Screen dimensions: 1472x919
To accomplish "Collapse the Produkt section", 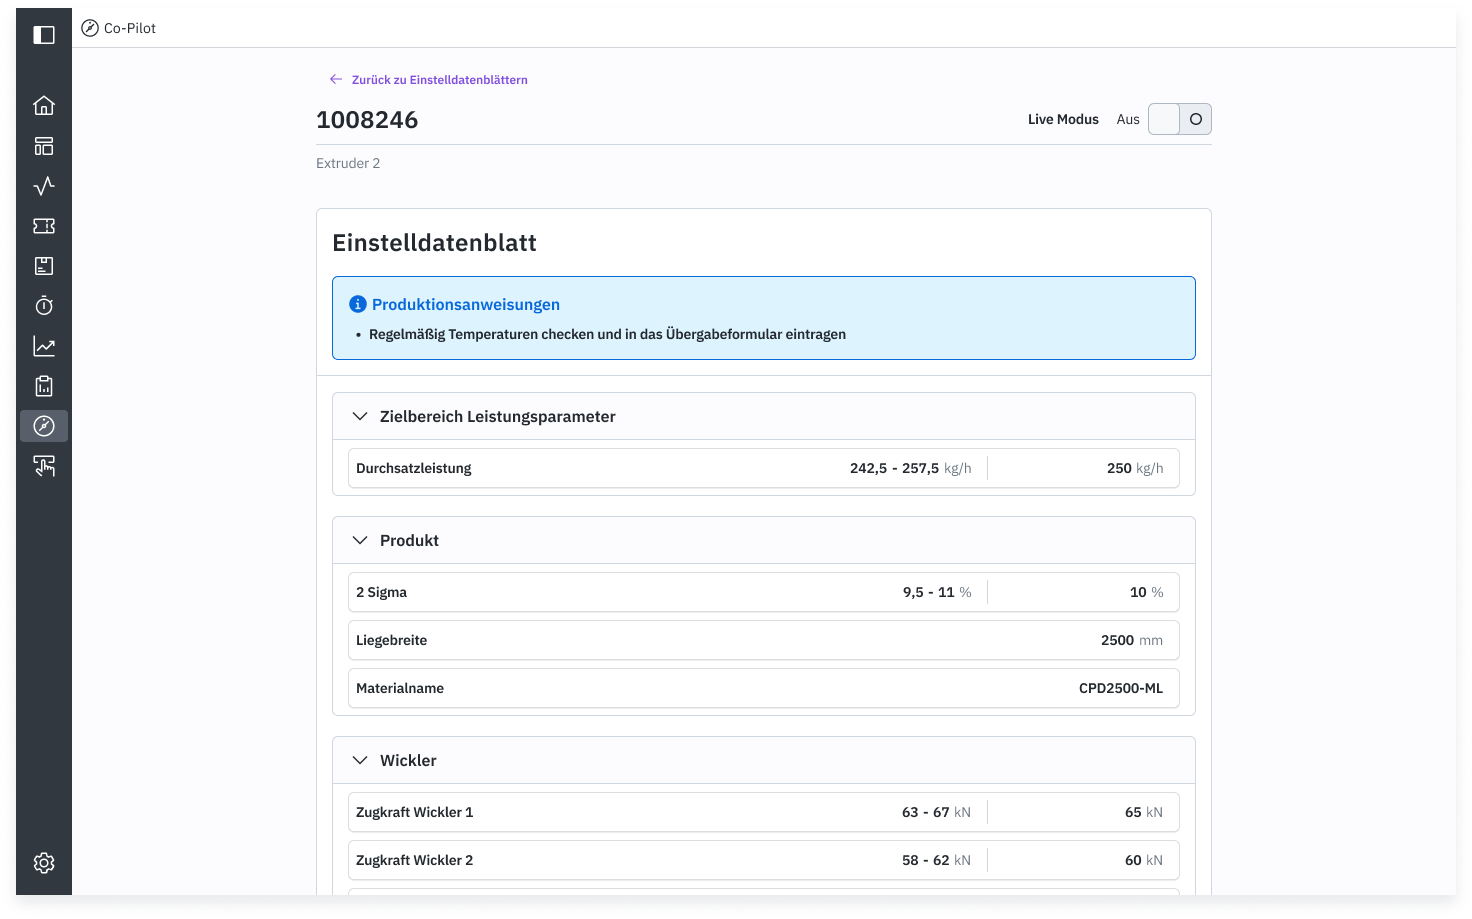I will [360, 540].
